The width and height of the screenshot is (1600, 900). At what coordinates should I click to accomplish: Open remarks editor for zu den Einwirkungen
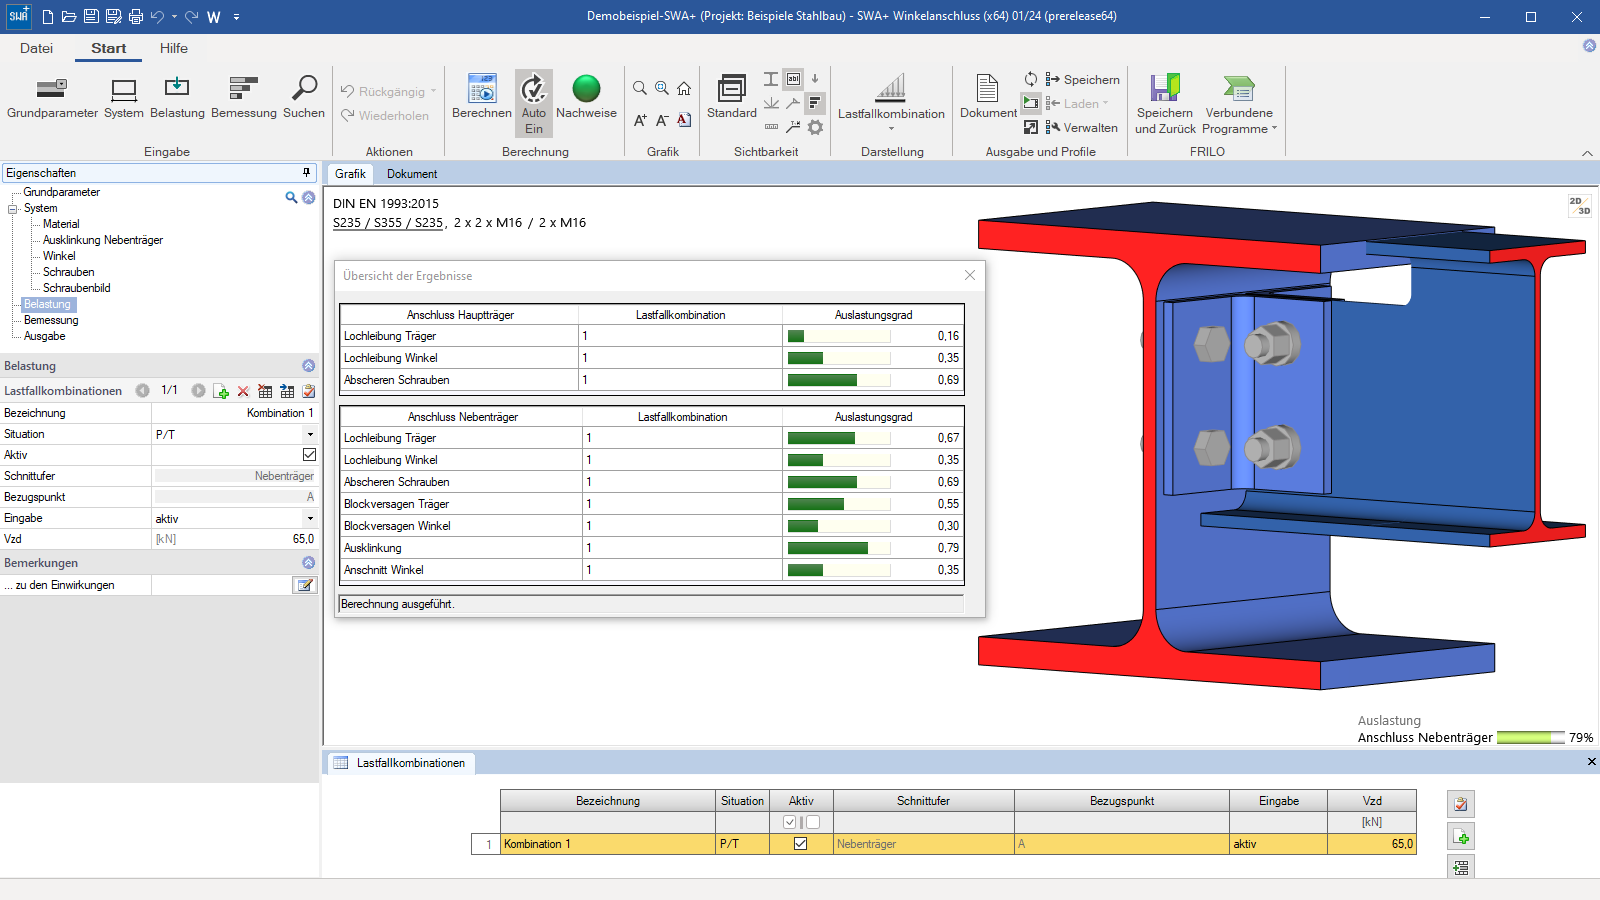(x=304, y=585)
